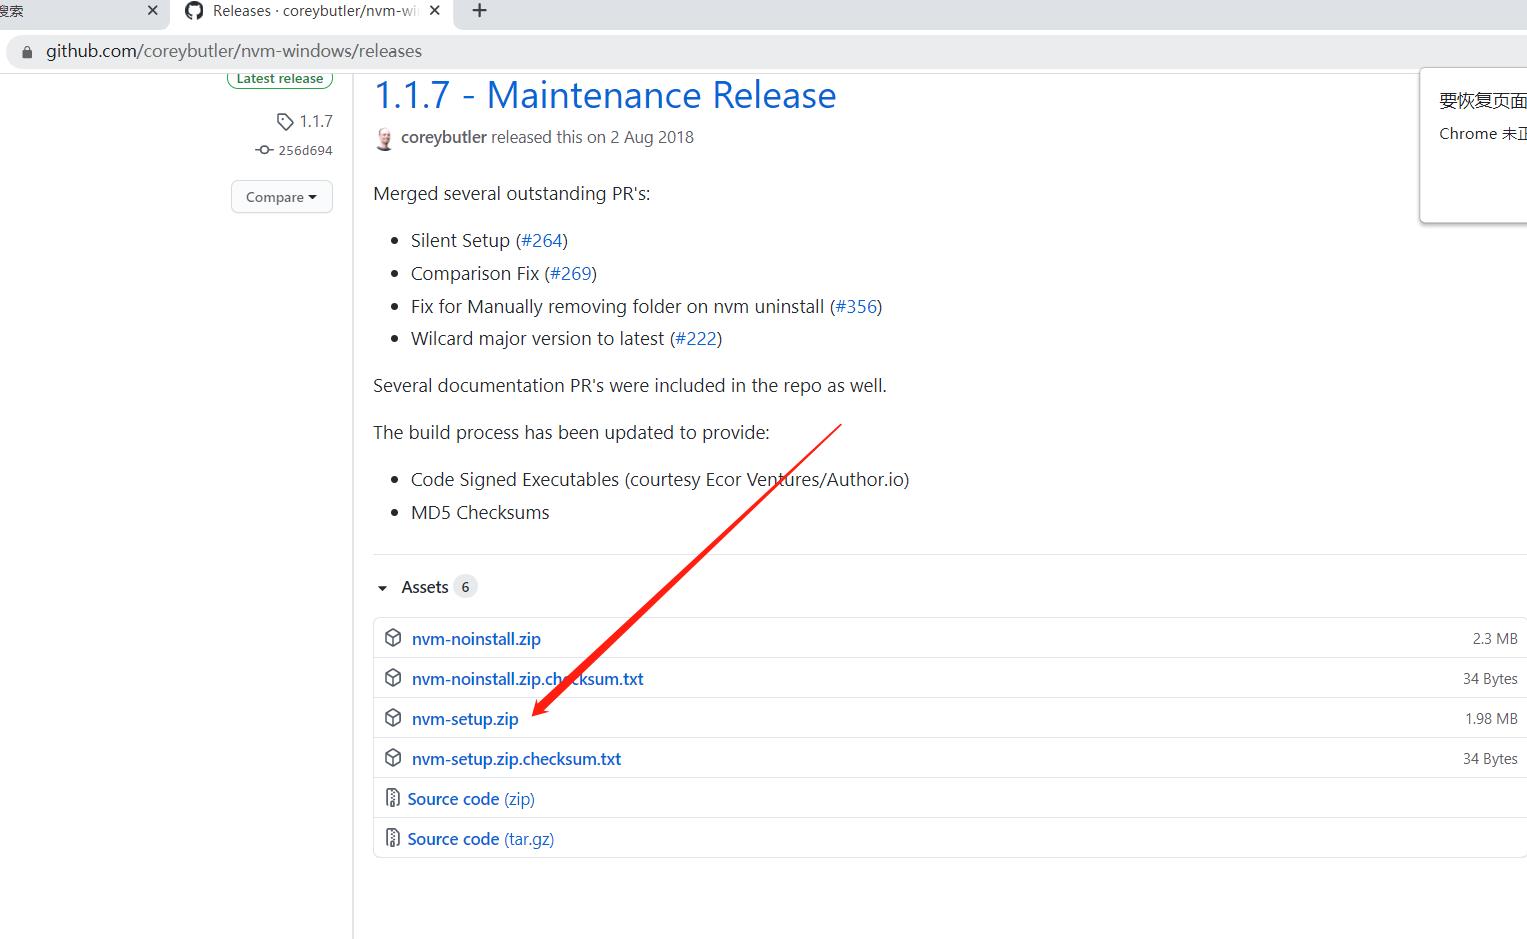Click the GitHub favicon on the Releases tab
1527x939 pixels.
[194, 11]
